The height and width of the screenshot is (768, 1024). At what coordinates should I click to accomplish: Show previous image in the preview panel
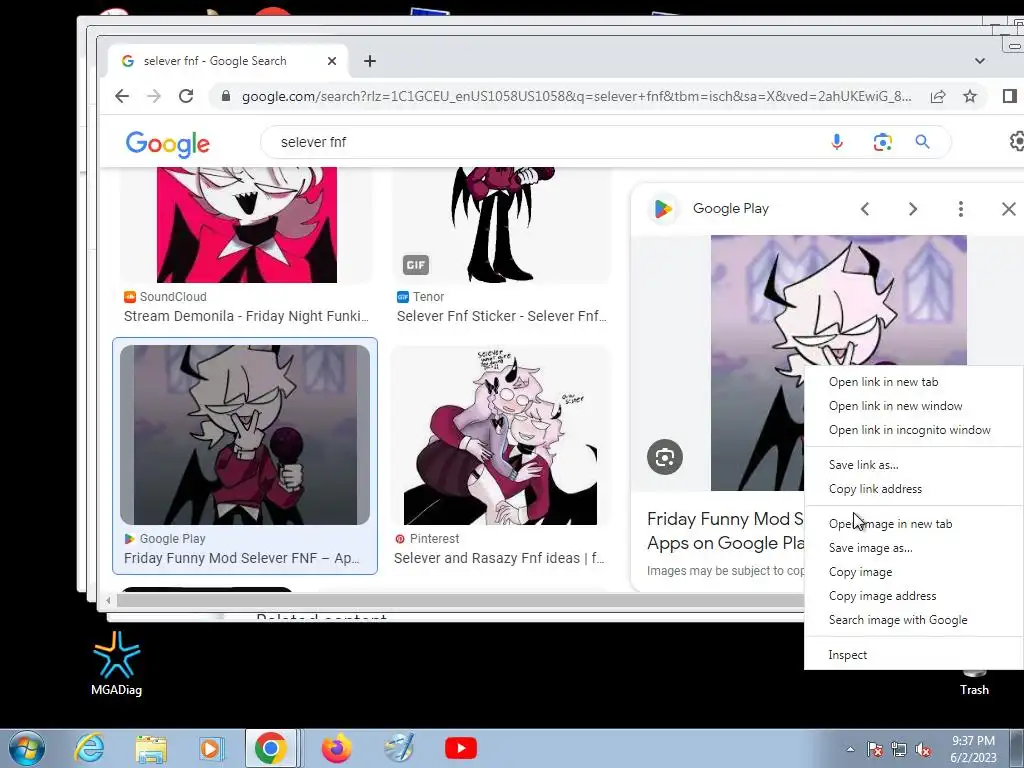coord(865,209)
